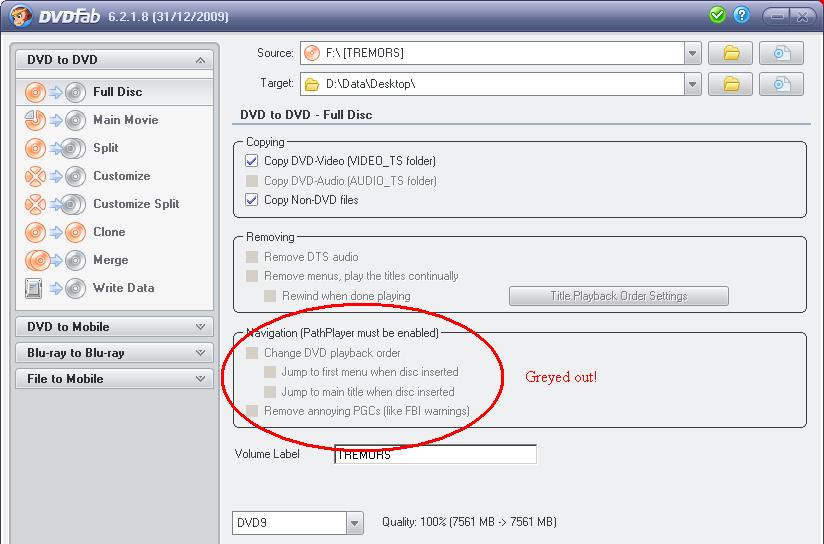Screen dimensions: 824x544
Task: Enable Jump to main title when inserted
Action: tap(270, 392)
